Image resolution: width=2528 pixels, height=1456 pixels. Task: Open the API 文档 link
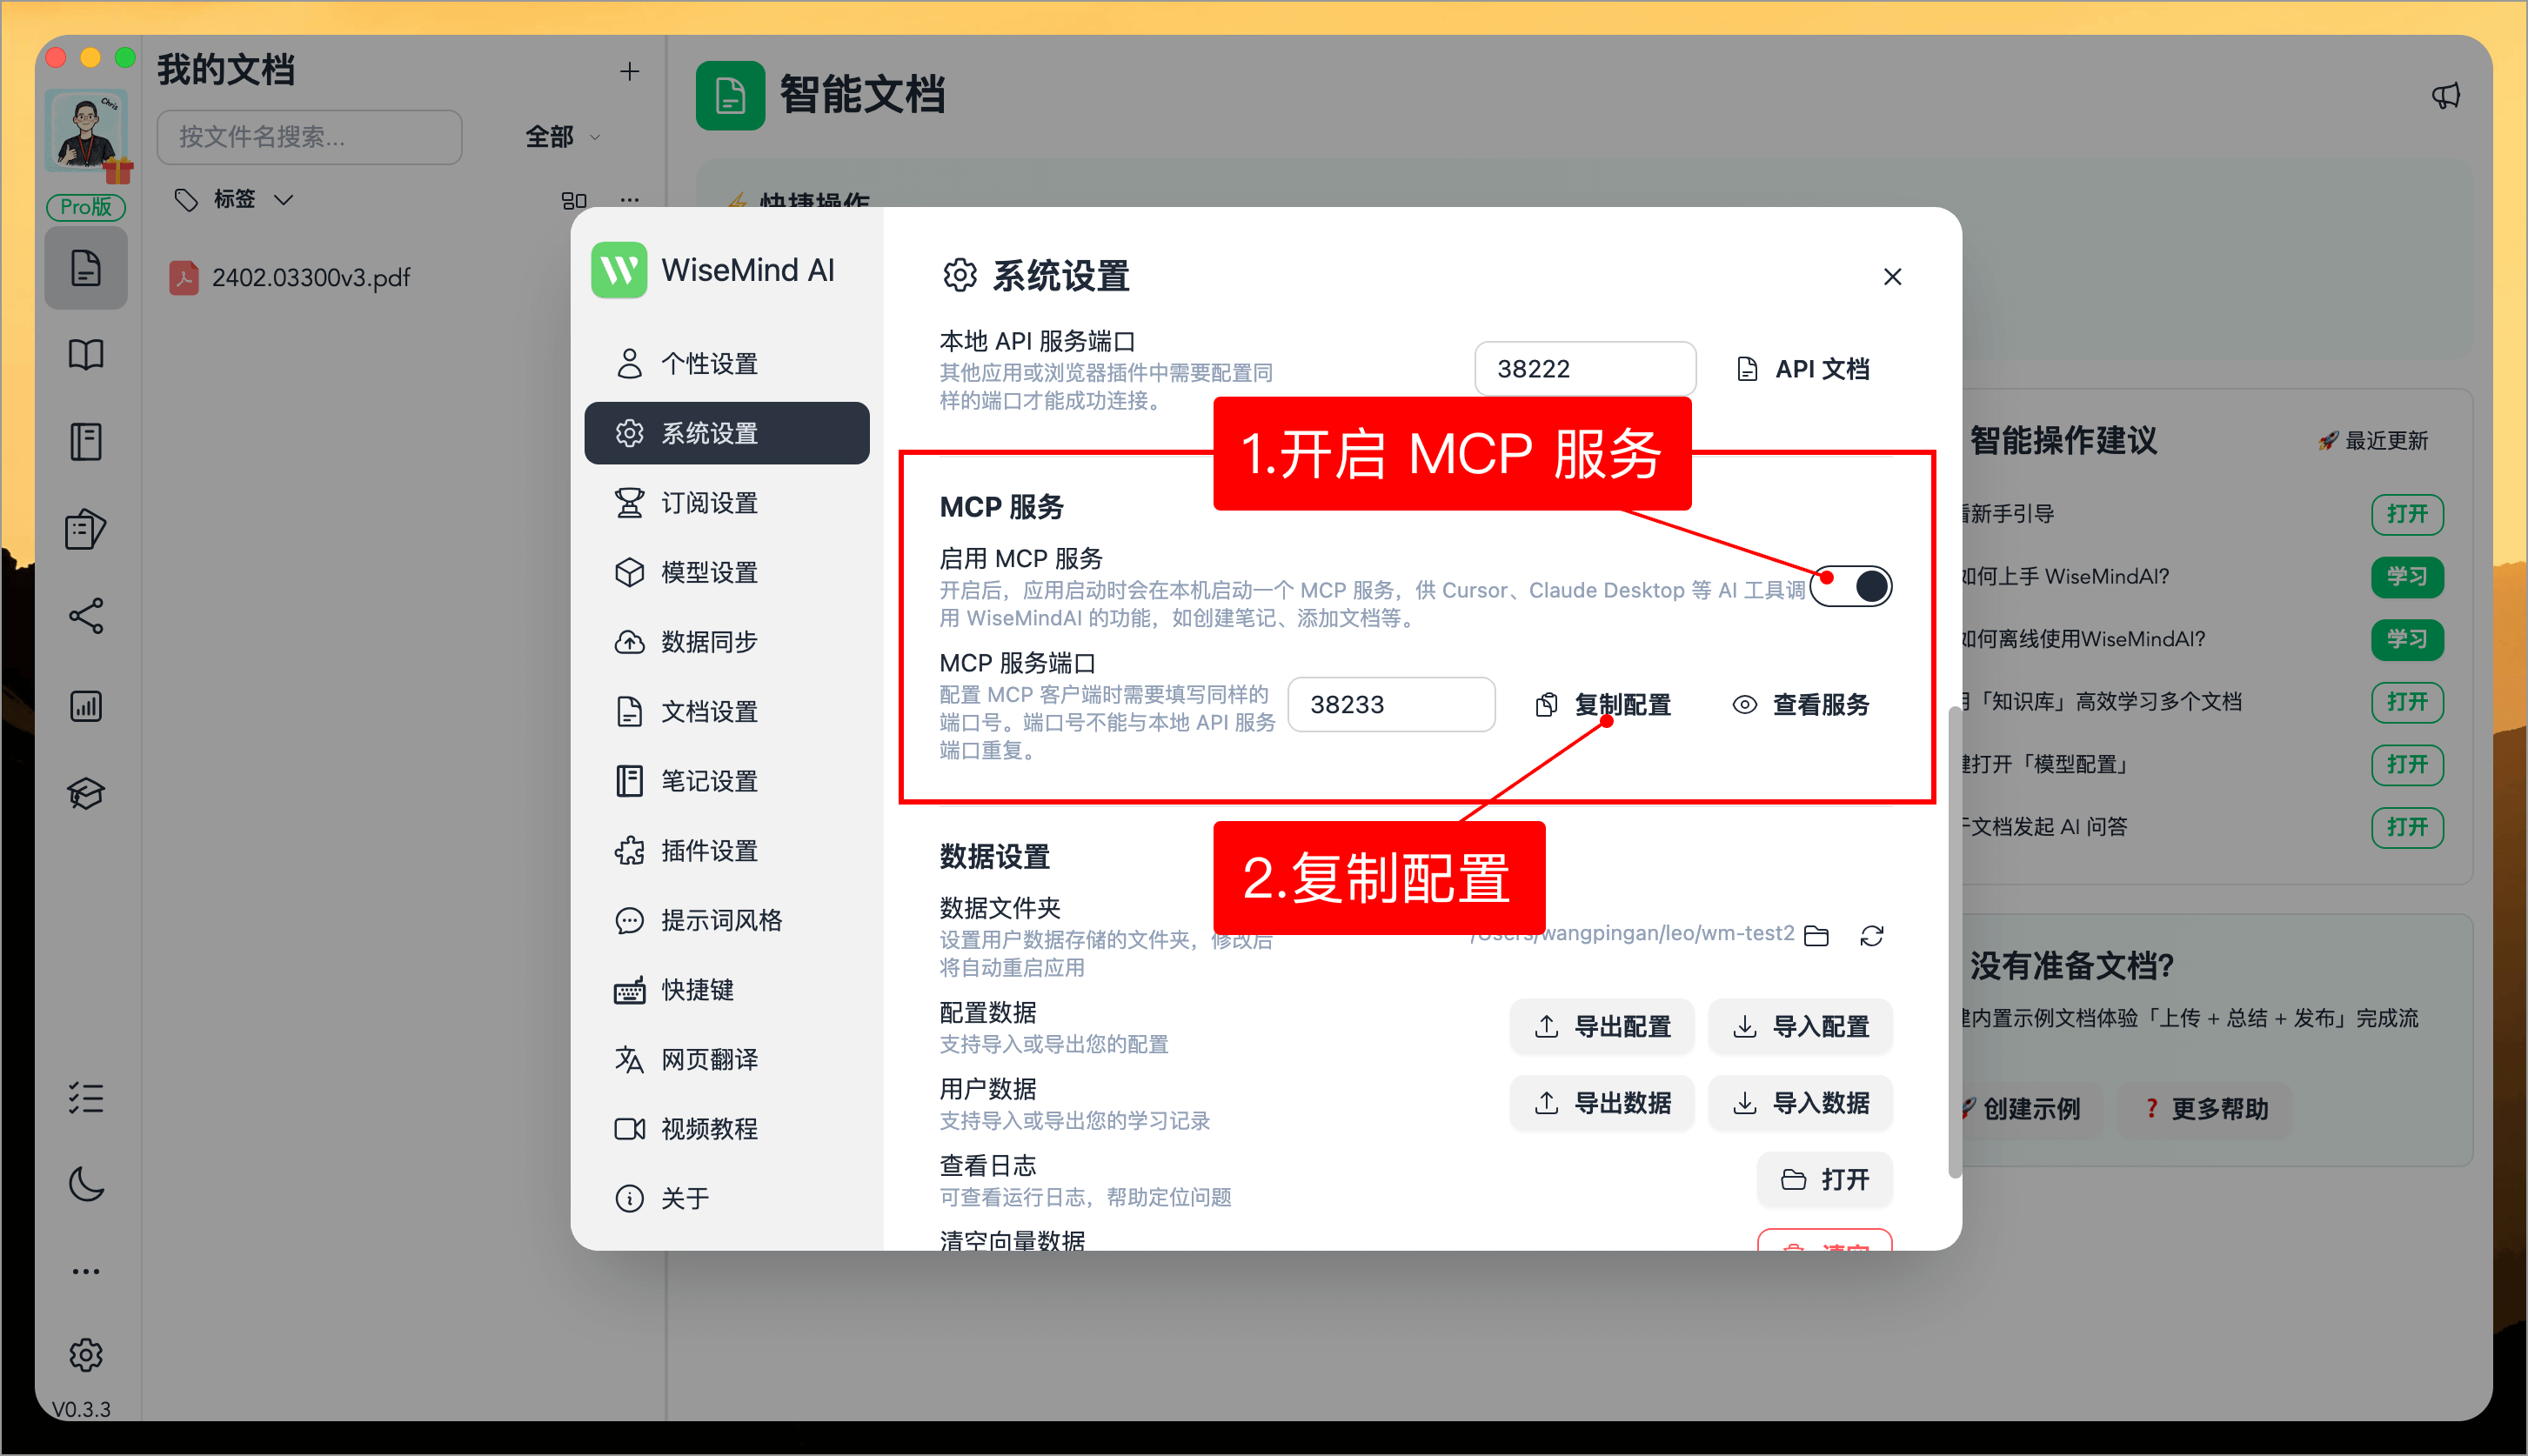(1803, 368)
